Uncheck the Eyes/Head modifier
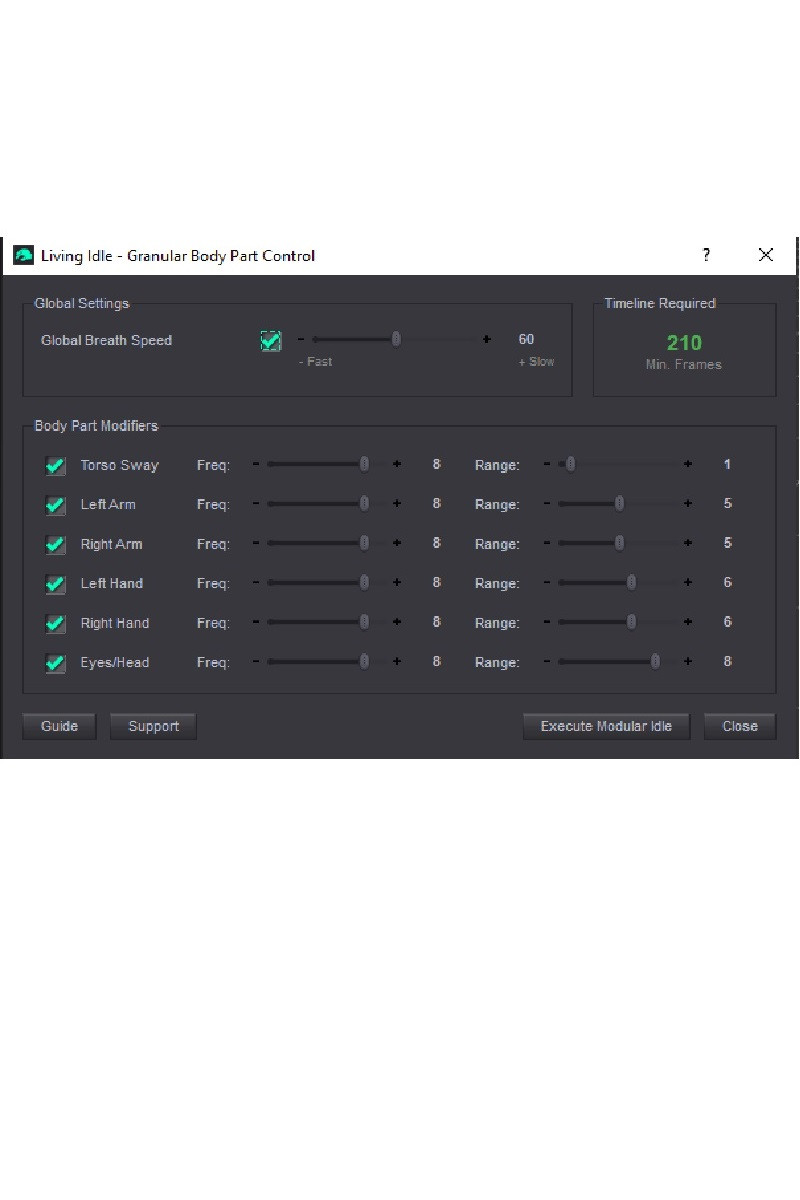 coord(56,663)
